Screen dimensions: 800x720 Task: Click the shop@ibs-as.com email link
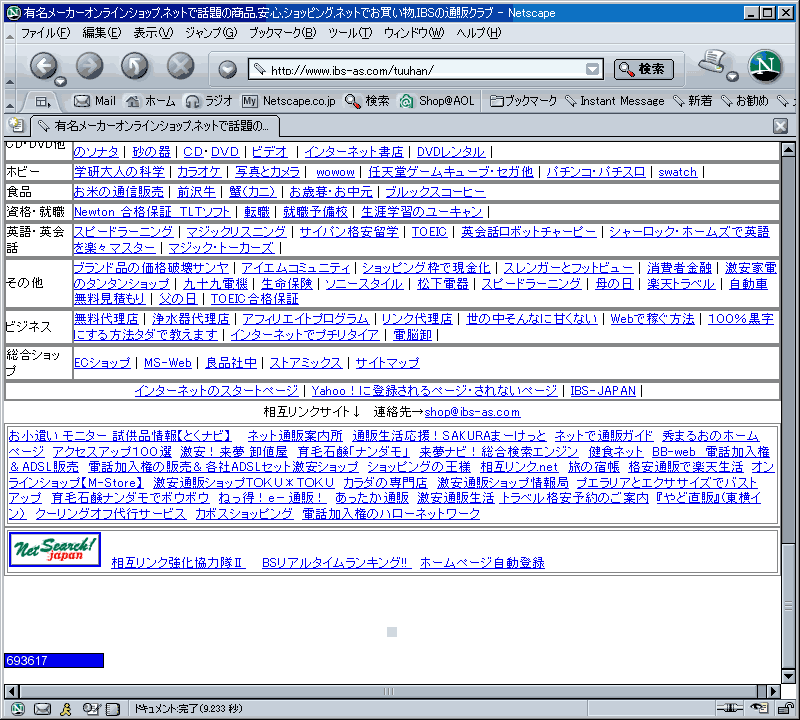point(472,412)
